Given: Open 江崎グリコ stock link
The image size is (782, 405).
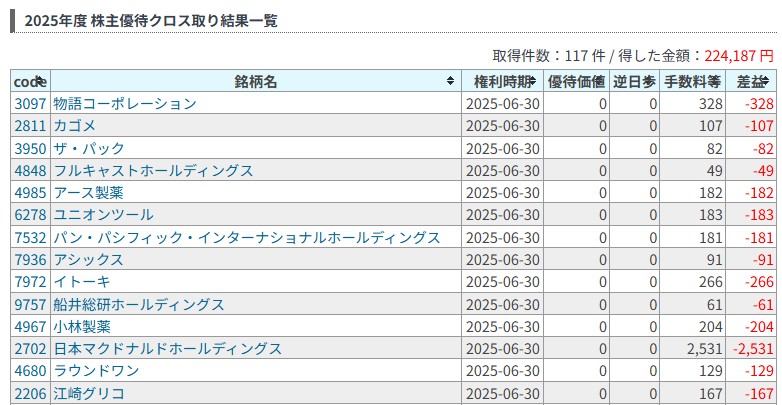Looking at the screenshot, I should coord(89,394).
